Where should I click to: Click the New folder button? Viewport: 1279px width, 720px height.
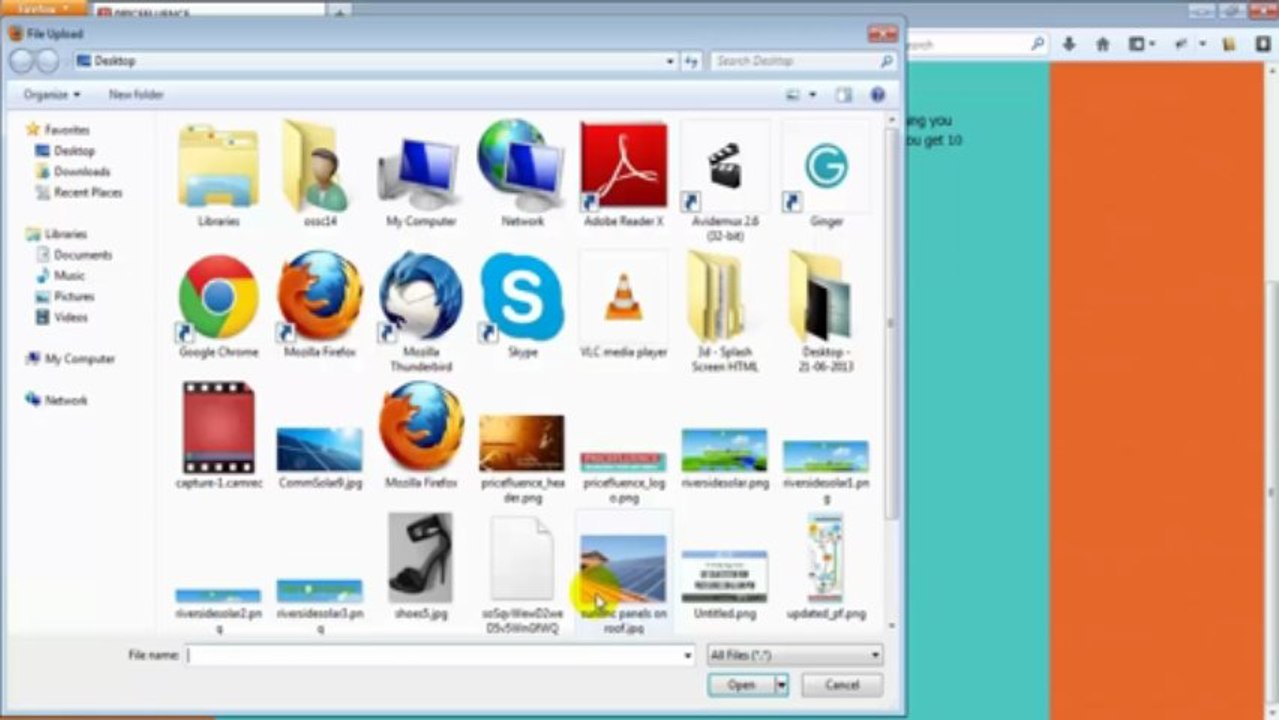(136, 94)
